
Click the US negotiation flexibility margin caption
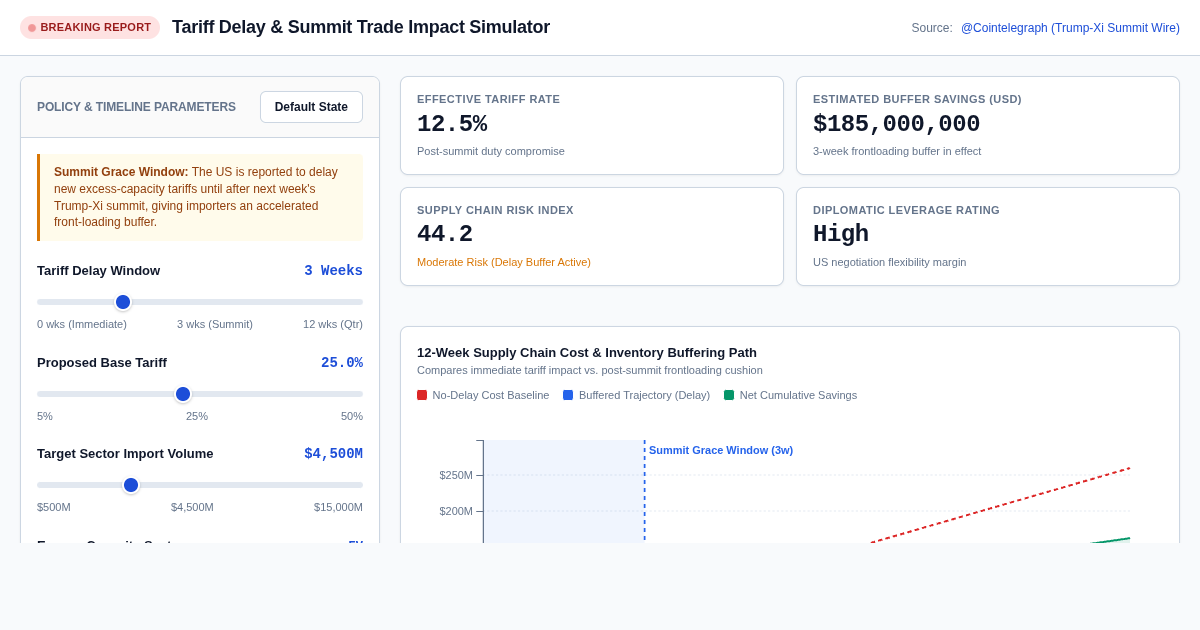[890, 262]
